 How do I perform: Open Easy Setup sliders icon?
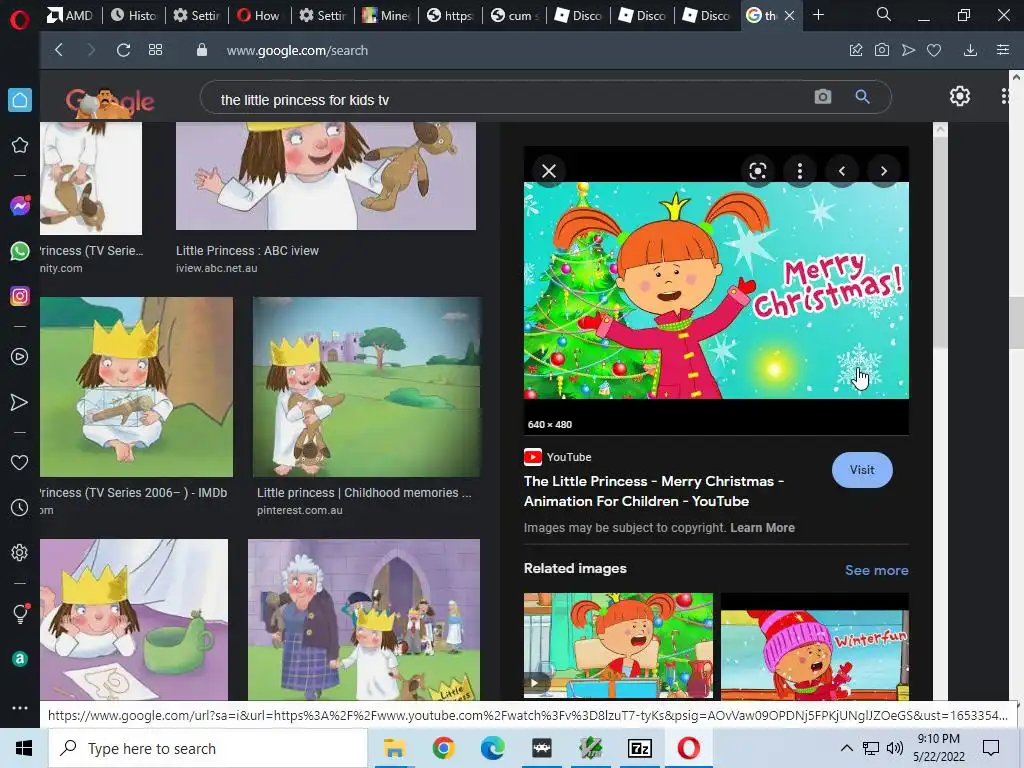click(1003, 50)
